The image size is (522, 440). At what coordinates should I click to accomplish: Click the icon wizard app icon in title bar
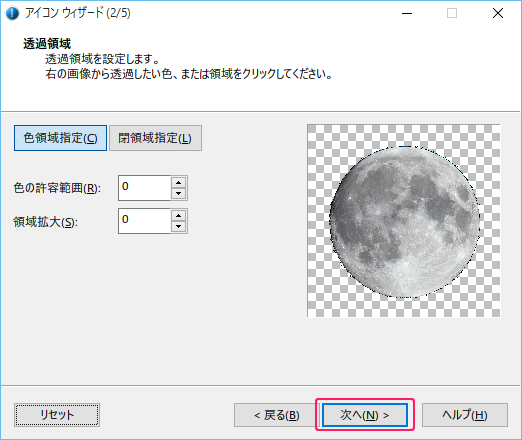(12, 13)
